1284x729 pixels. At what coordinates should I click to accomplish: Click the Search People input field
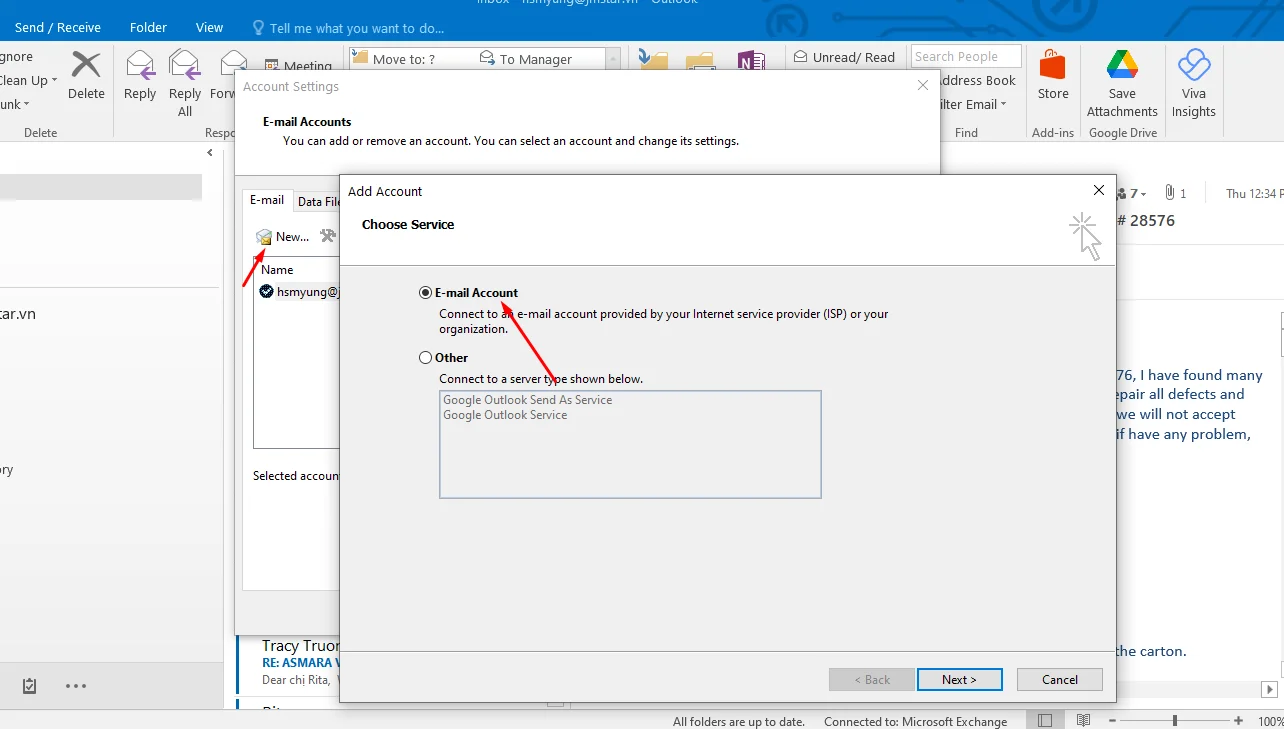[x=965, y=57]
